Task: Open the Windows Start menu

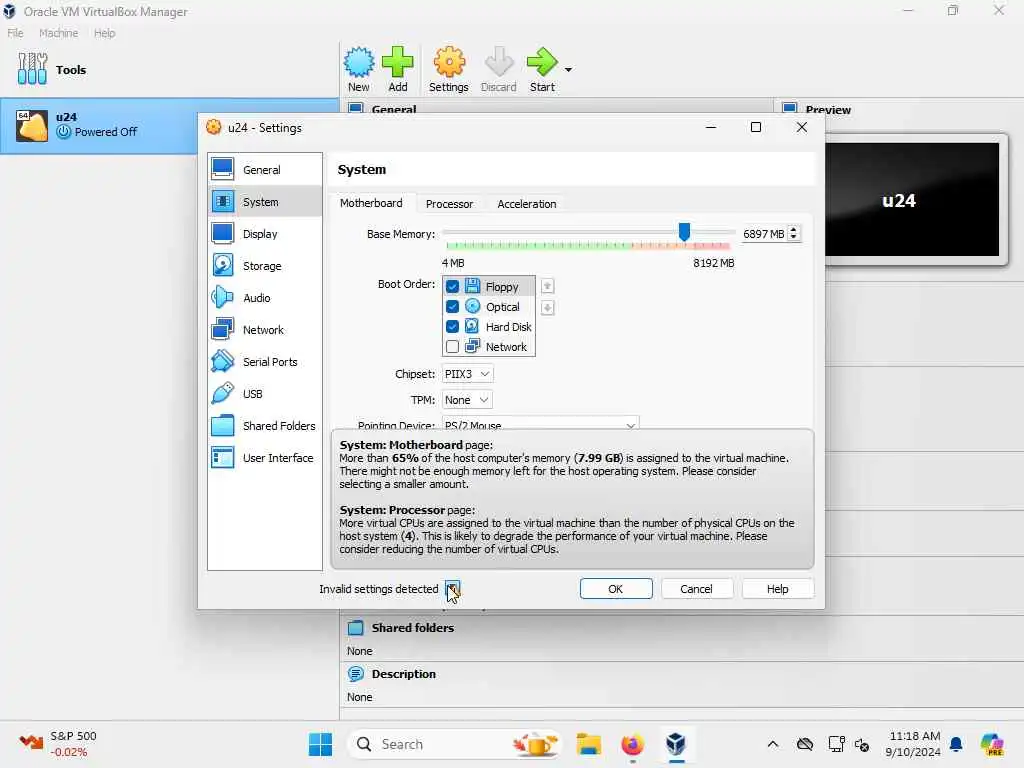Action: [x=320, y=744]
